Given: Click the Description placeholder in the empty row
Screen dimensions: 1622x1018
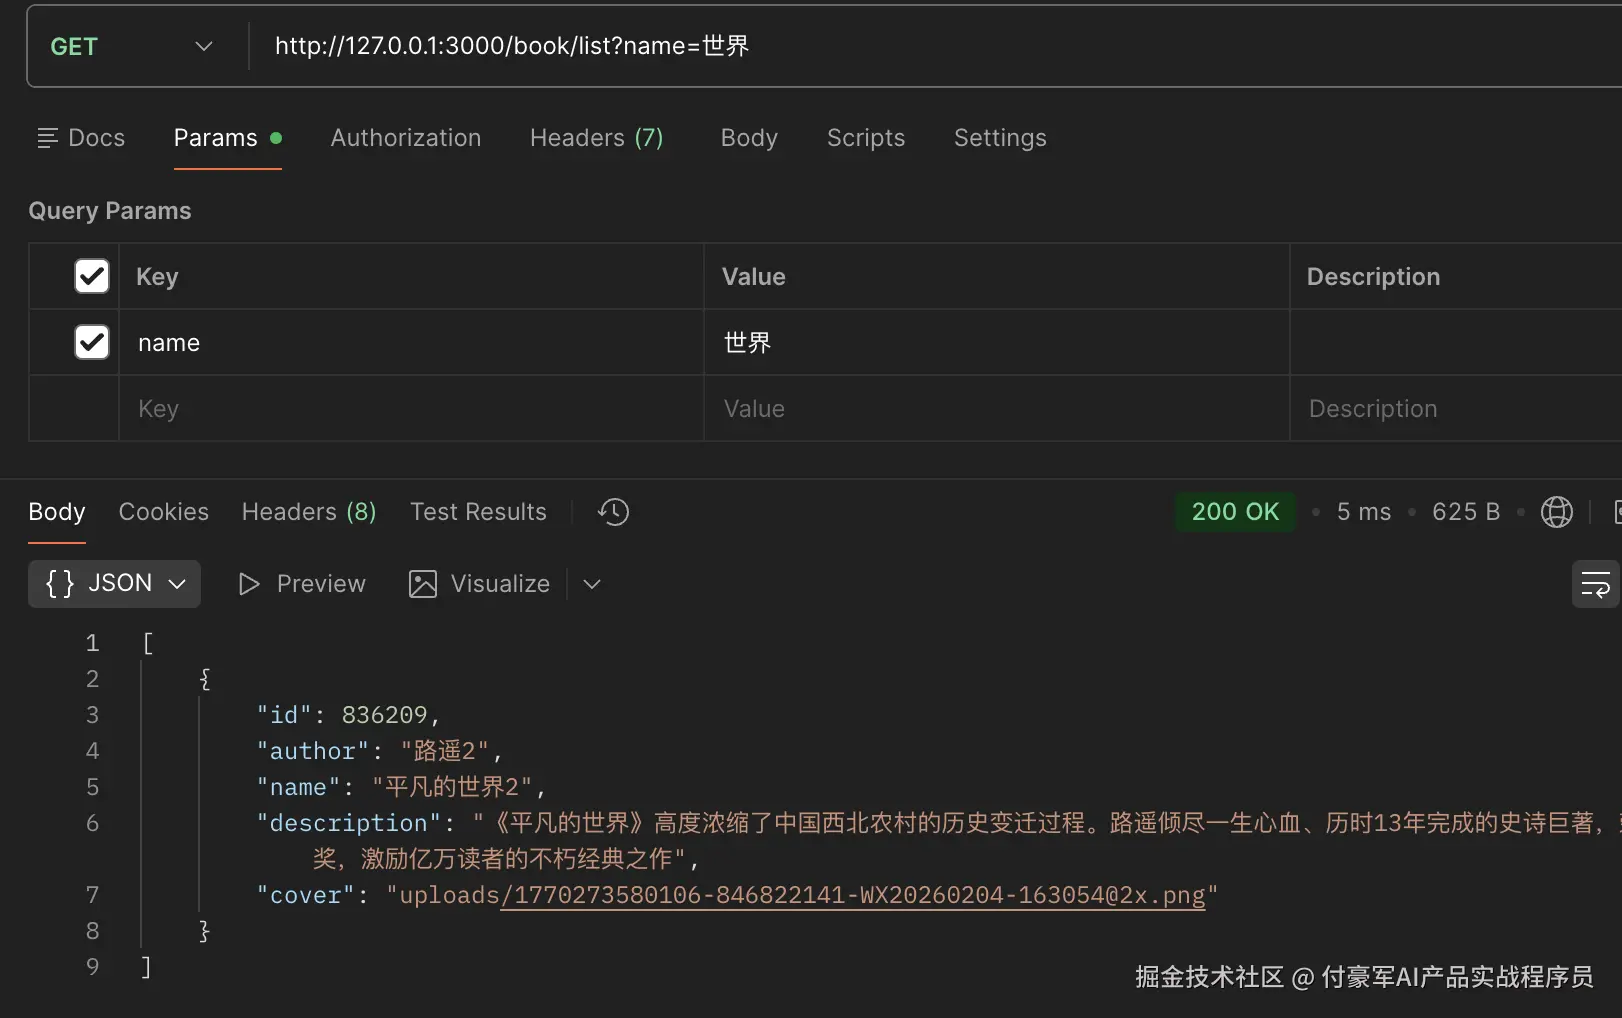Looking at the screenshot, I should point(1456,409).
